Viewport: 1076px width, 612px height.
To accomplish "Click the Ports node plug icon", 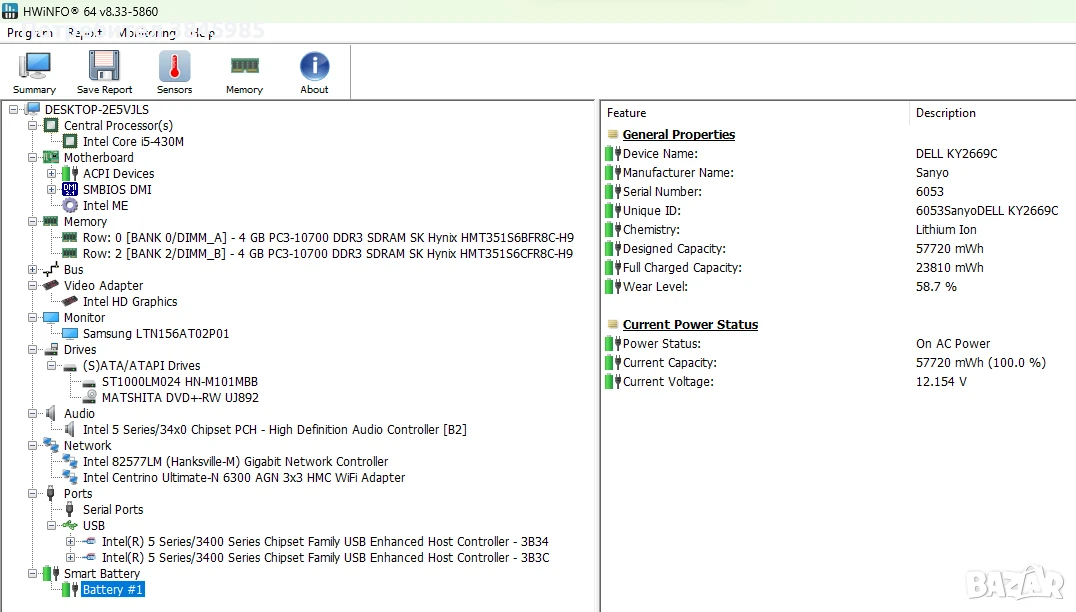I will pyautogui.click(x=51, y=493).
